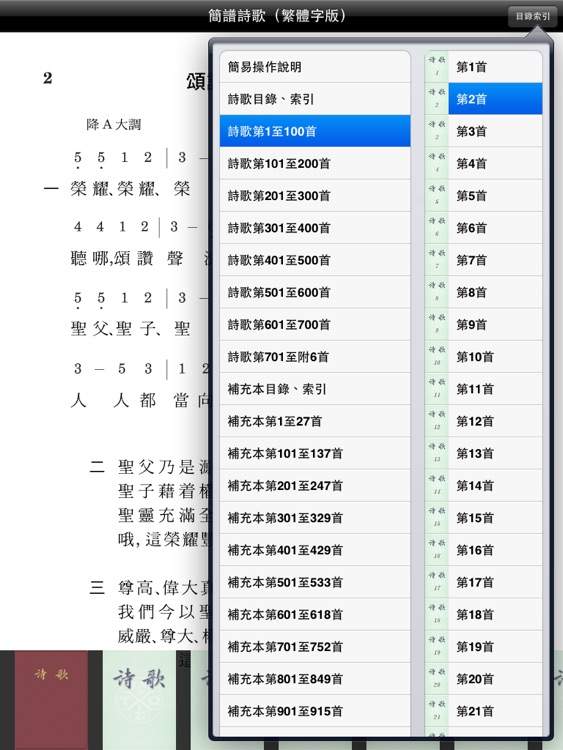Viewport: 563px width, 750px height.
Task: Open hymn 第14首
Action: (x=484, y=485)
